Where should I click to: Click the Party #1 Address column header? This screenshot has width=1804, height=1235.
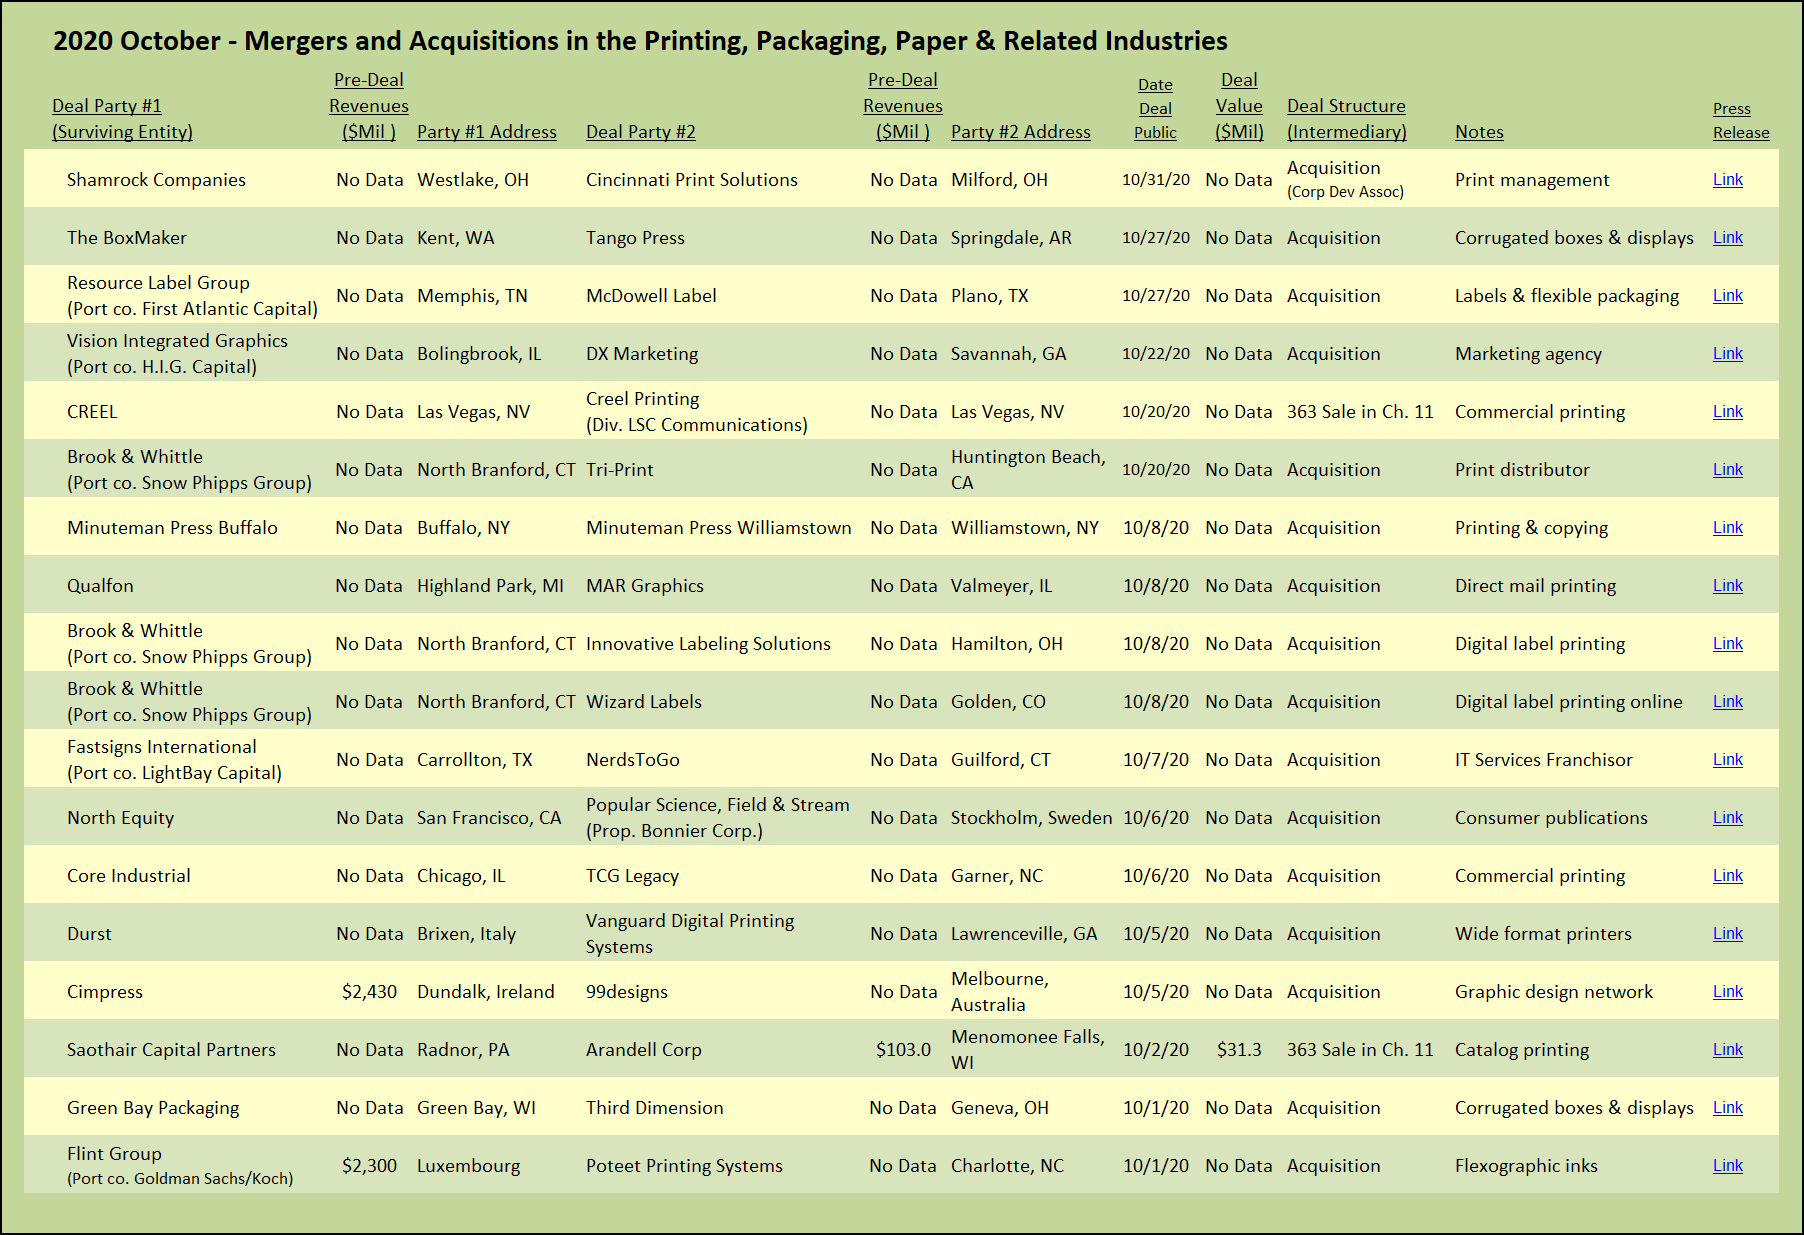[487, 132]
